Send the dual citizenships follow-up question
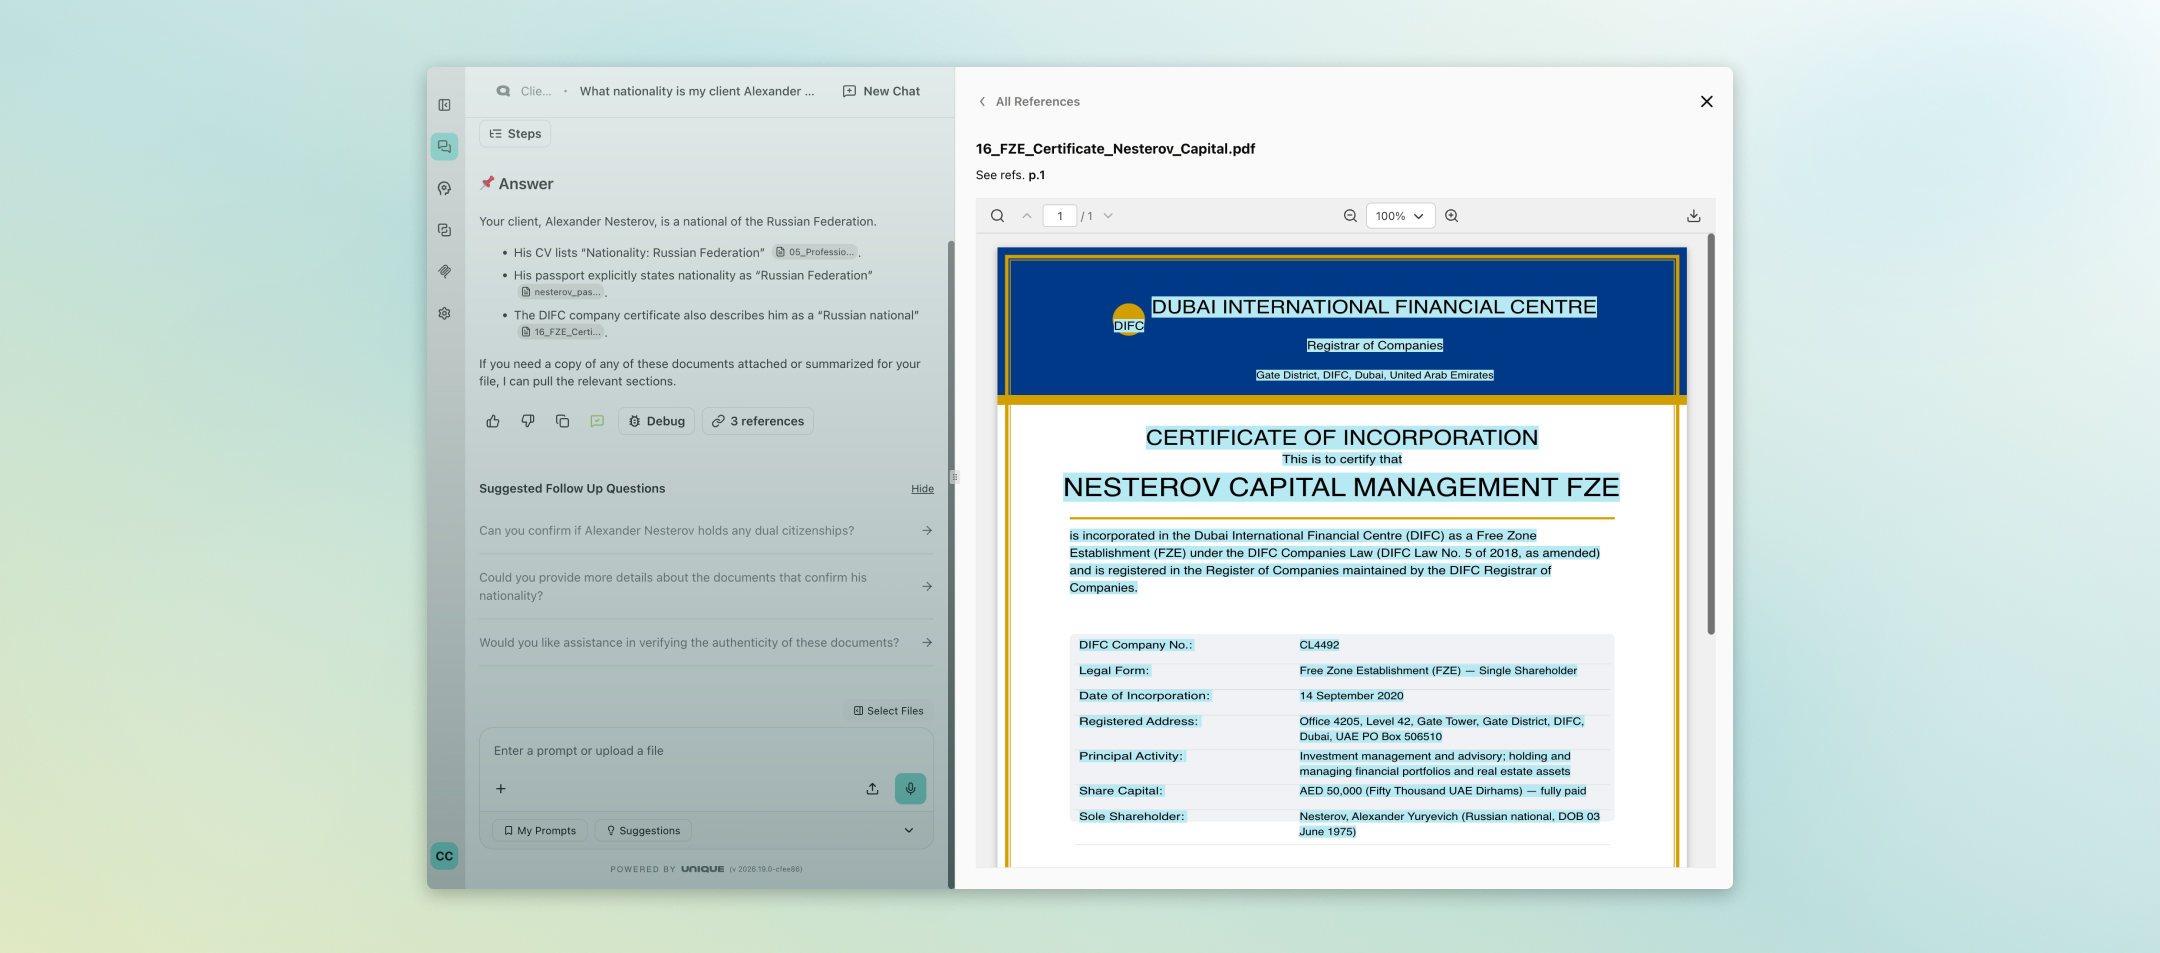 706,531
